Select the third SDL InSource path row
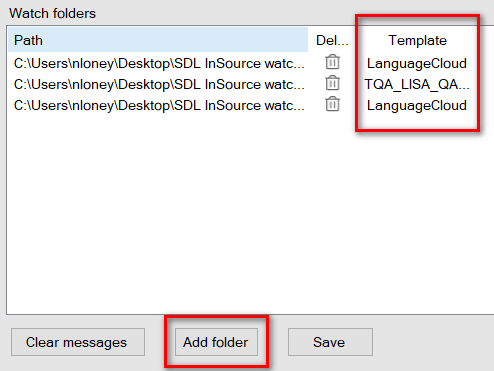This screenshot has height=371, width=494. (x=159, y=105)
